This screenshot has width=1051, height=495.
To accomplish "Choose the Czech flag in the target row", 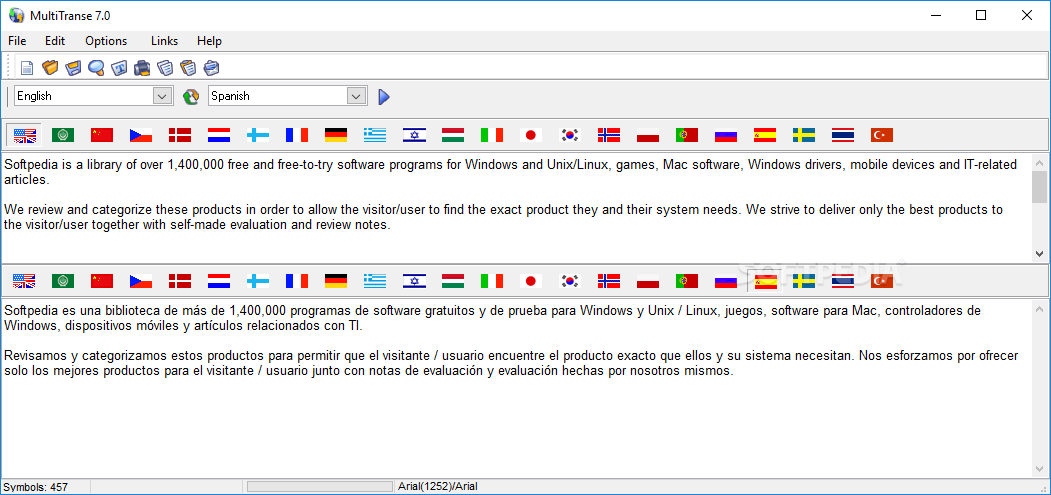I will click(x=141, y=281).
